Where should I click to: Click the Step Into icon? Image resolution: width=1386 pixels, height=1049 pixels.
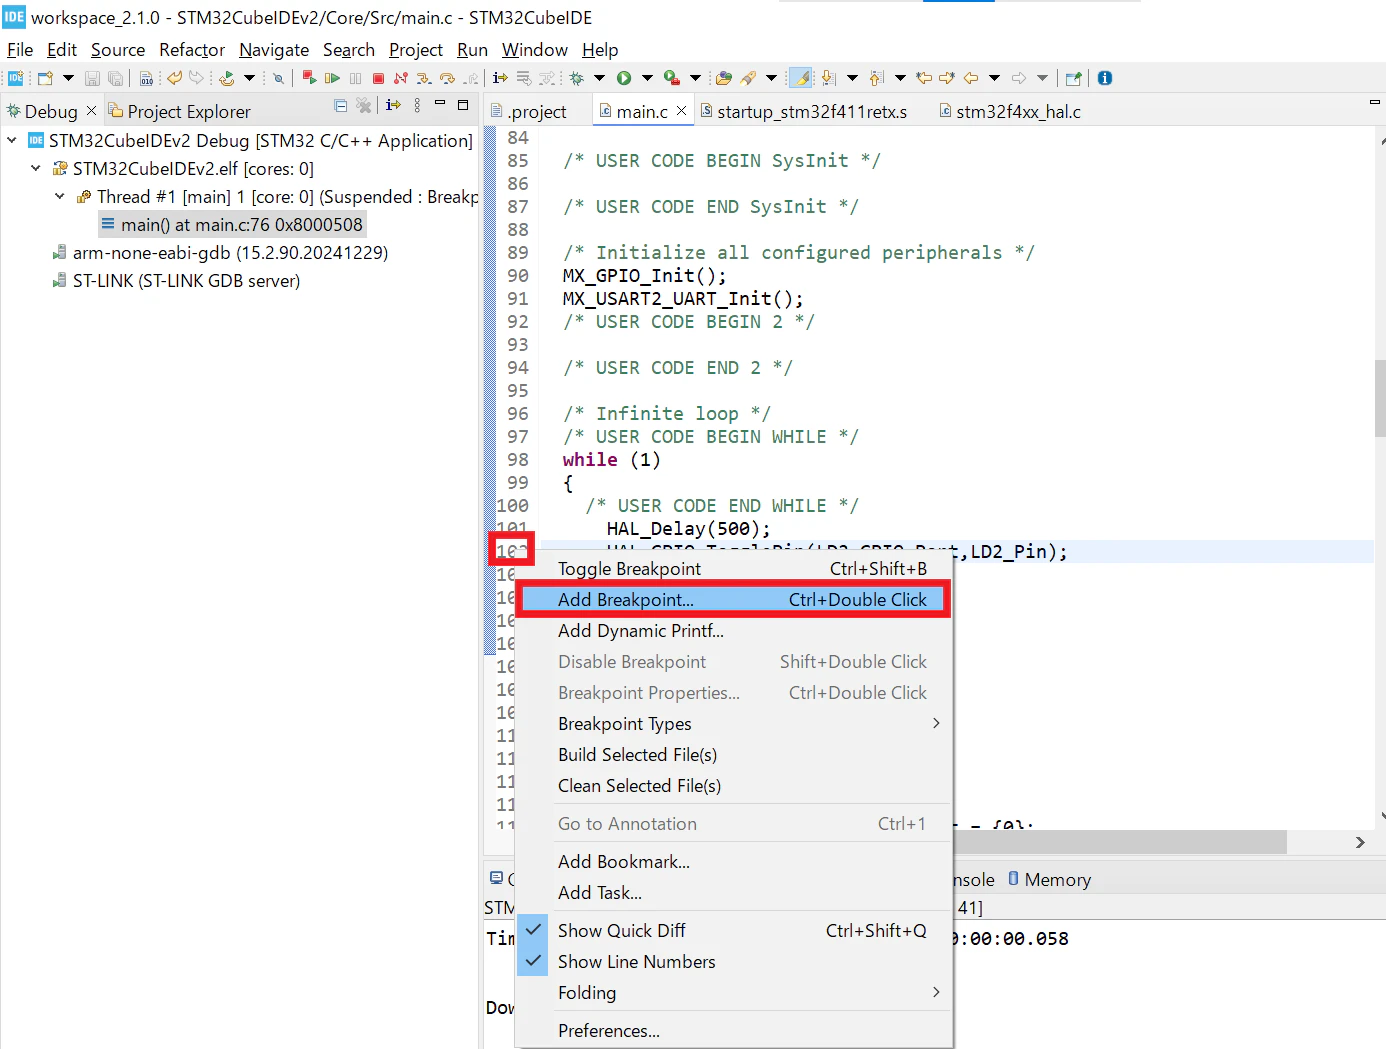[424, 78]
